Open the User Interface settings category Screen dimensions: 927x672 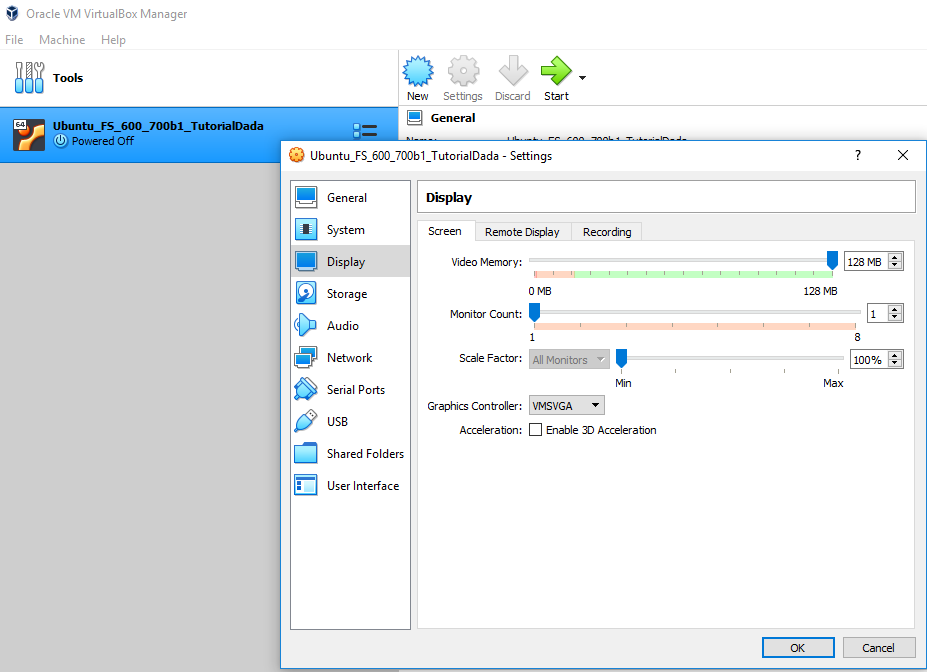[362, 486]
